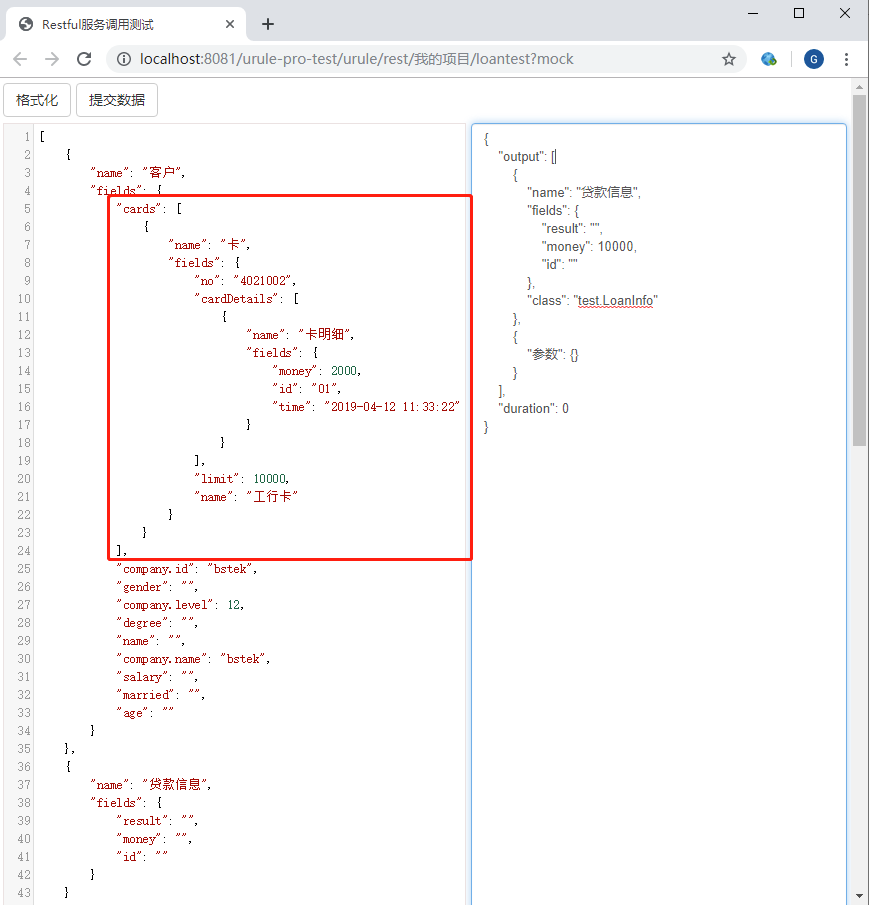Click the limit value 10000 in editor
The height and width of the screenshot is (905, 869).
pyautogui.click(x=269, y=478)
